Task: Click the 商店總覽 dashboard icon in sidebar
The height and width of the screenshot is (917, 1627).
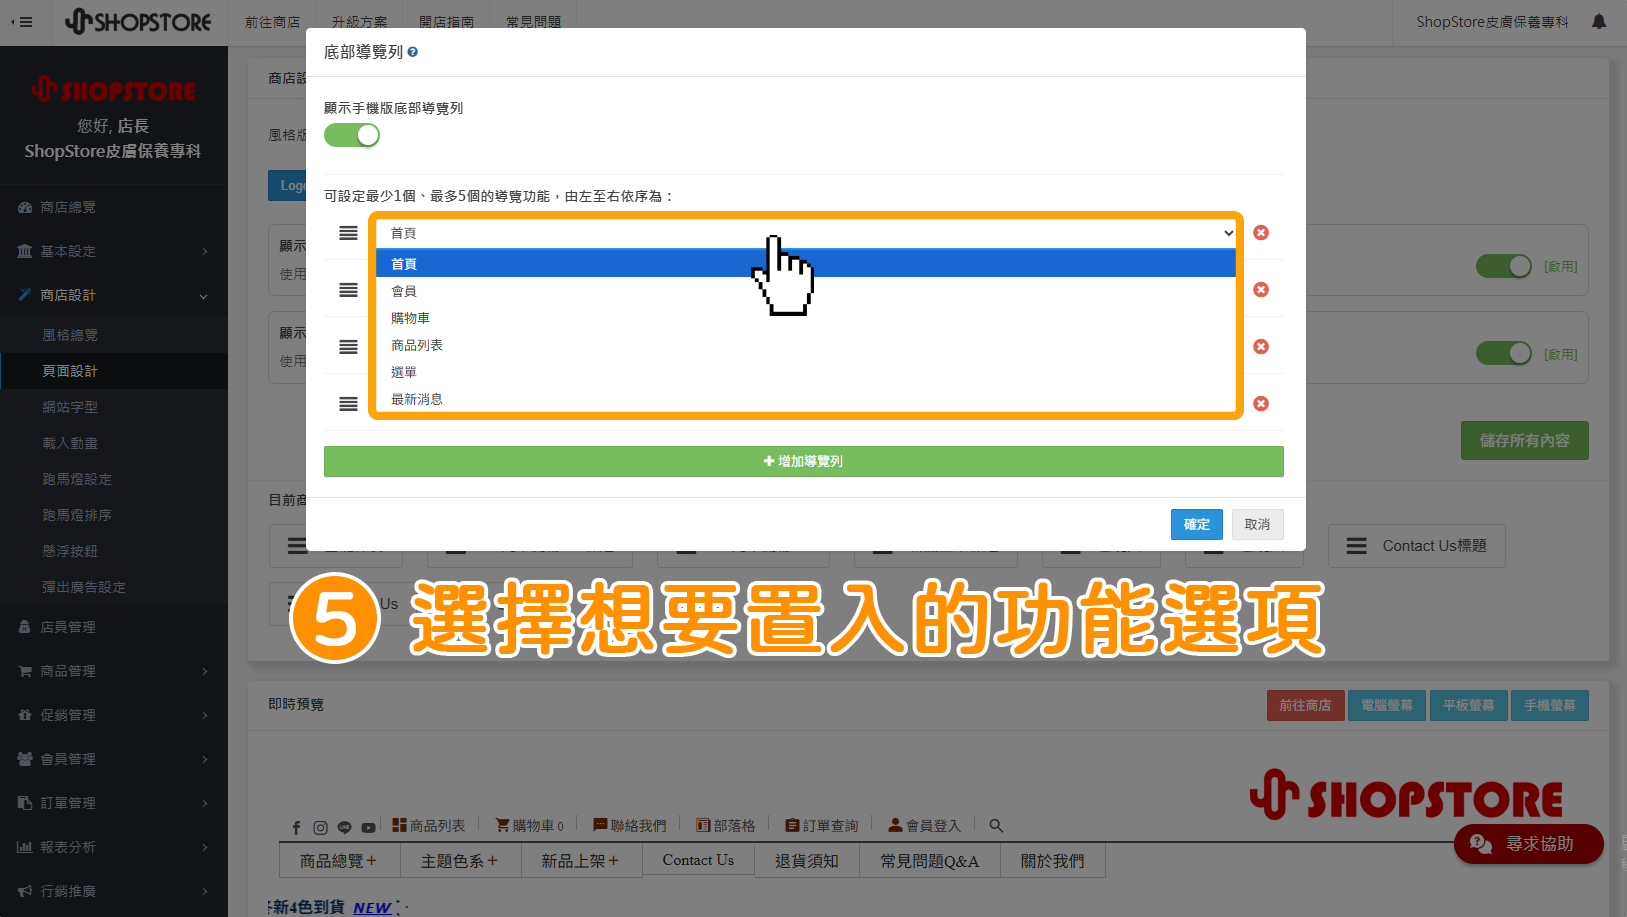Action: tap(25, 207)
